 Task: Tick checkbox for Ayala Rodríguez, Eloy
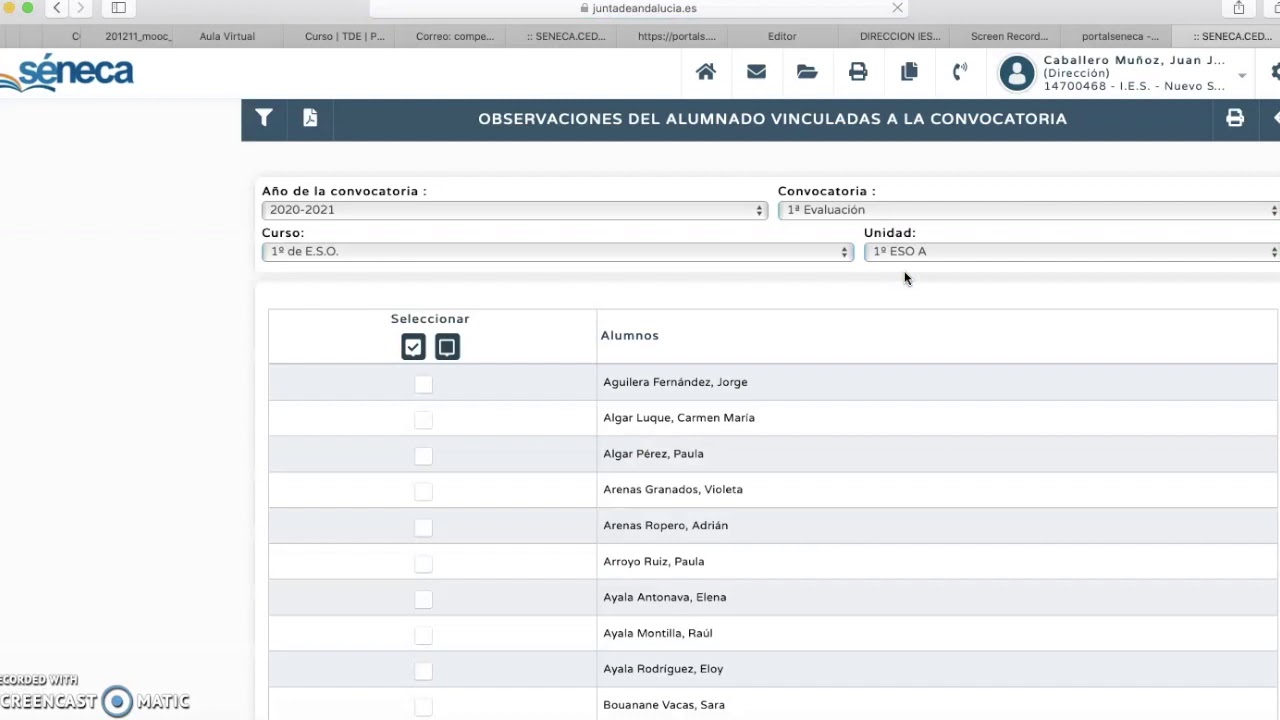(x=424, y=671)
